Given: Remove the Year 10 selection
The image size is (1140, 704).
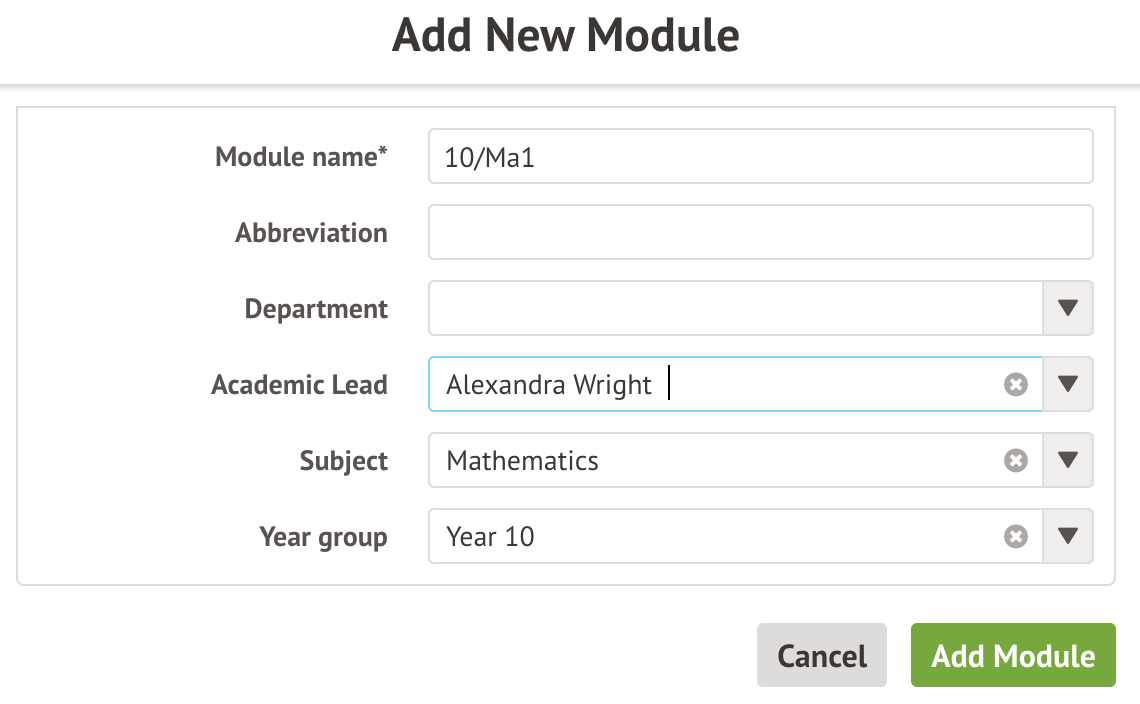Looking at the screenshot, I should coord(1015,537).
